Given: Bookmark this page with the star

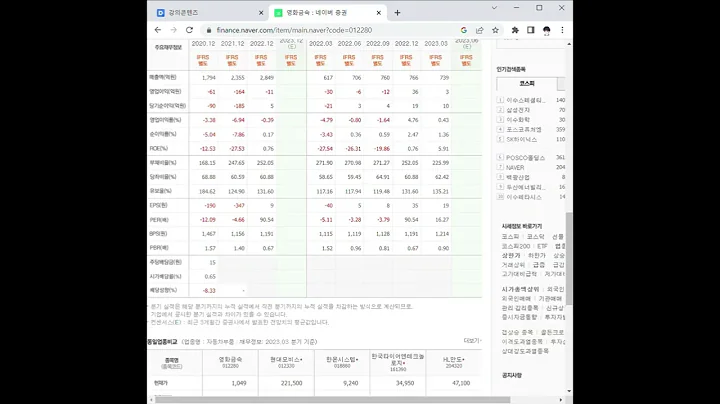Looking at the screenshot, I should (495, 30).
